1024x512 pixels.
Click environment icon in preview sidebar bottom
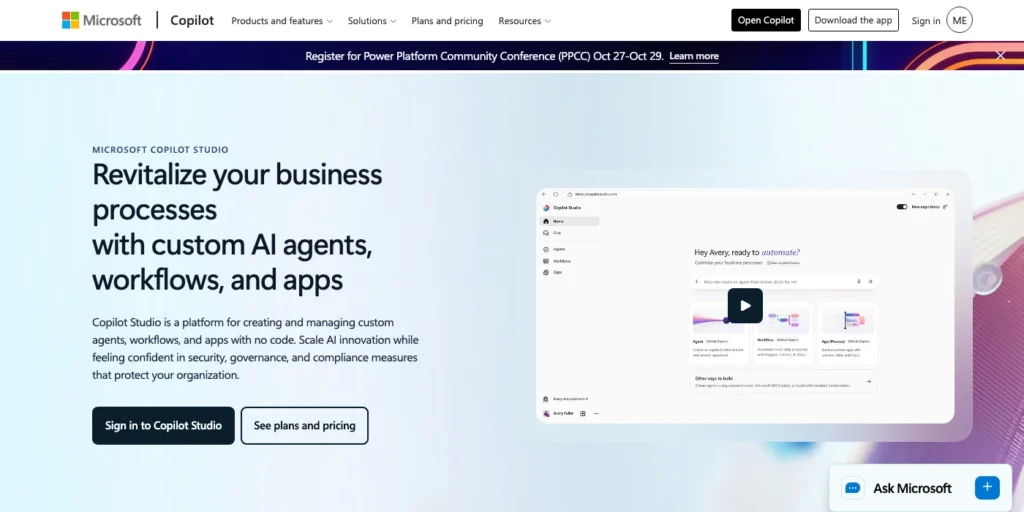[546, 398]
